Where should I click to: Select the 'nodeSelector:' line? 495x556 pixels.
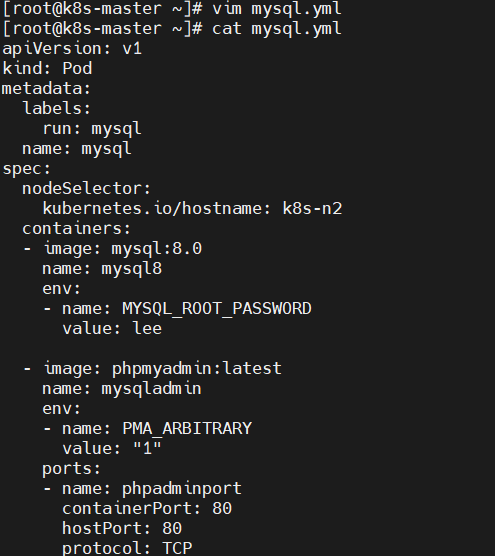tap(87, 189)
